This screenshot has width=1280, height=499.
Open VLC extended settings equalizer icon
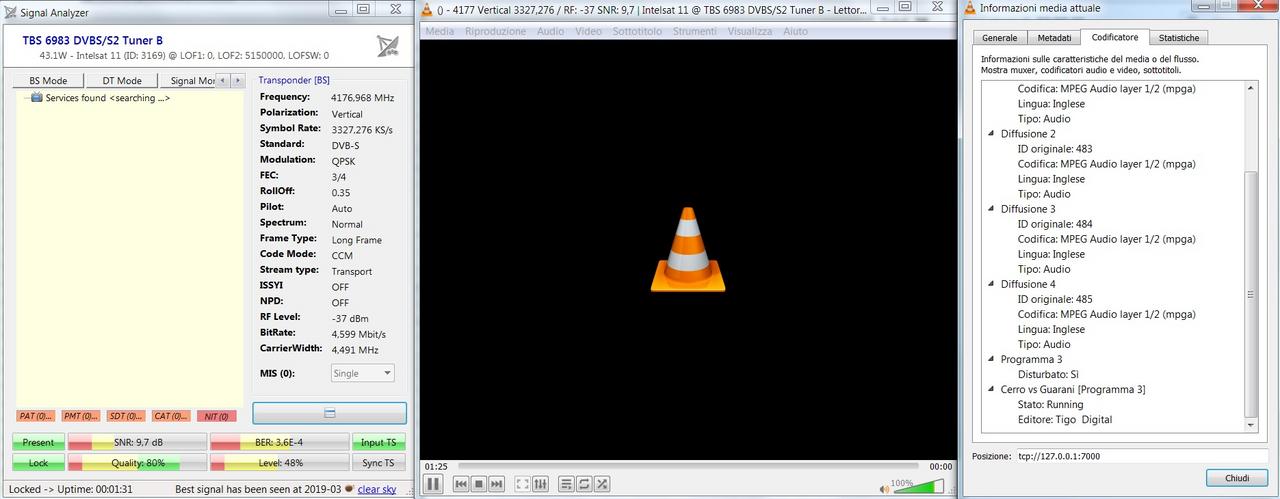coord(540,484)
